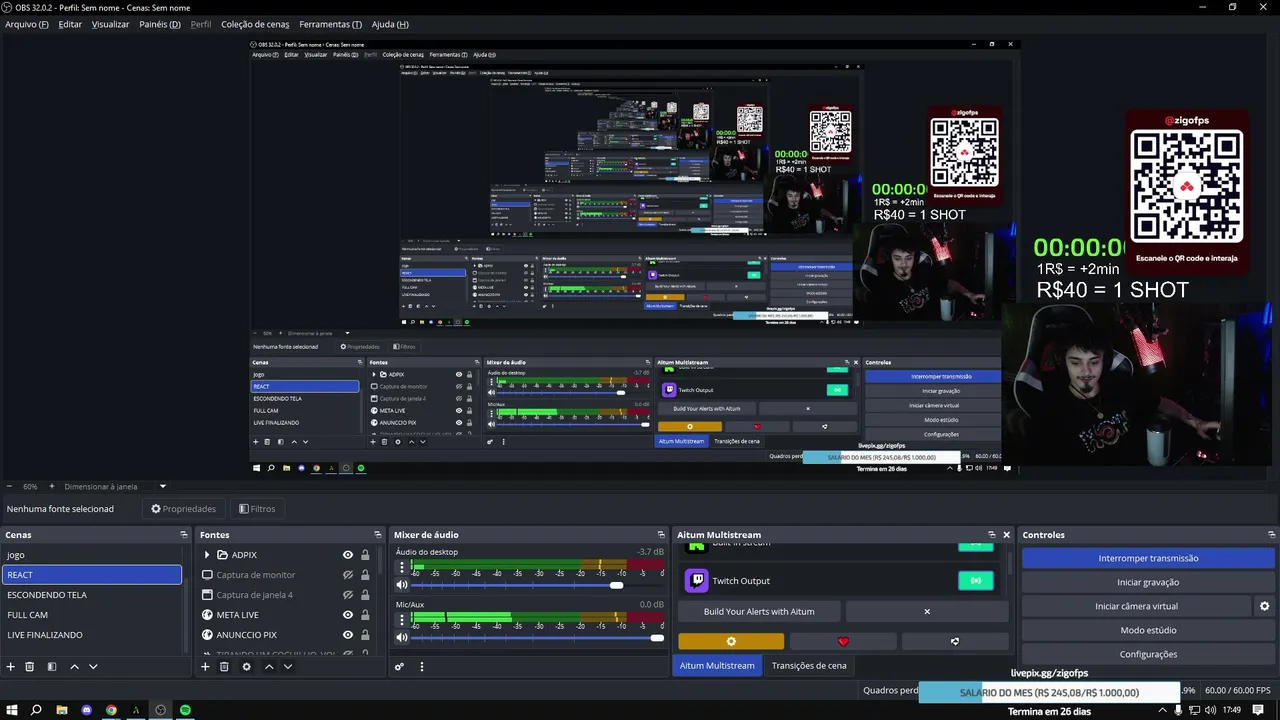Viewport: 1280px width, 720px height.
Task: Undock the Controles panel
Action: 1272,535
